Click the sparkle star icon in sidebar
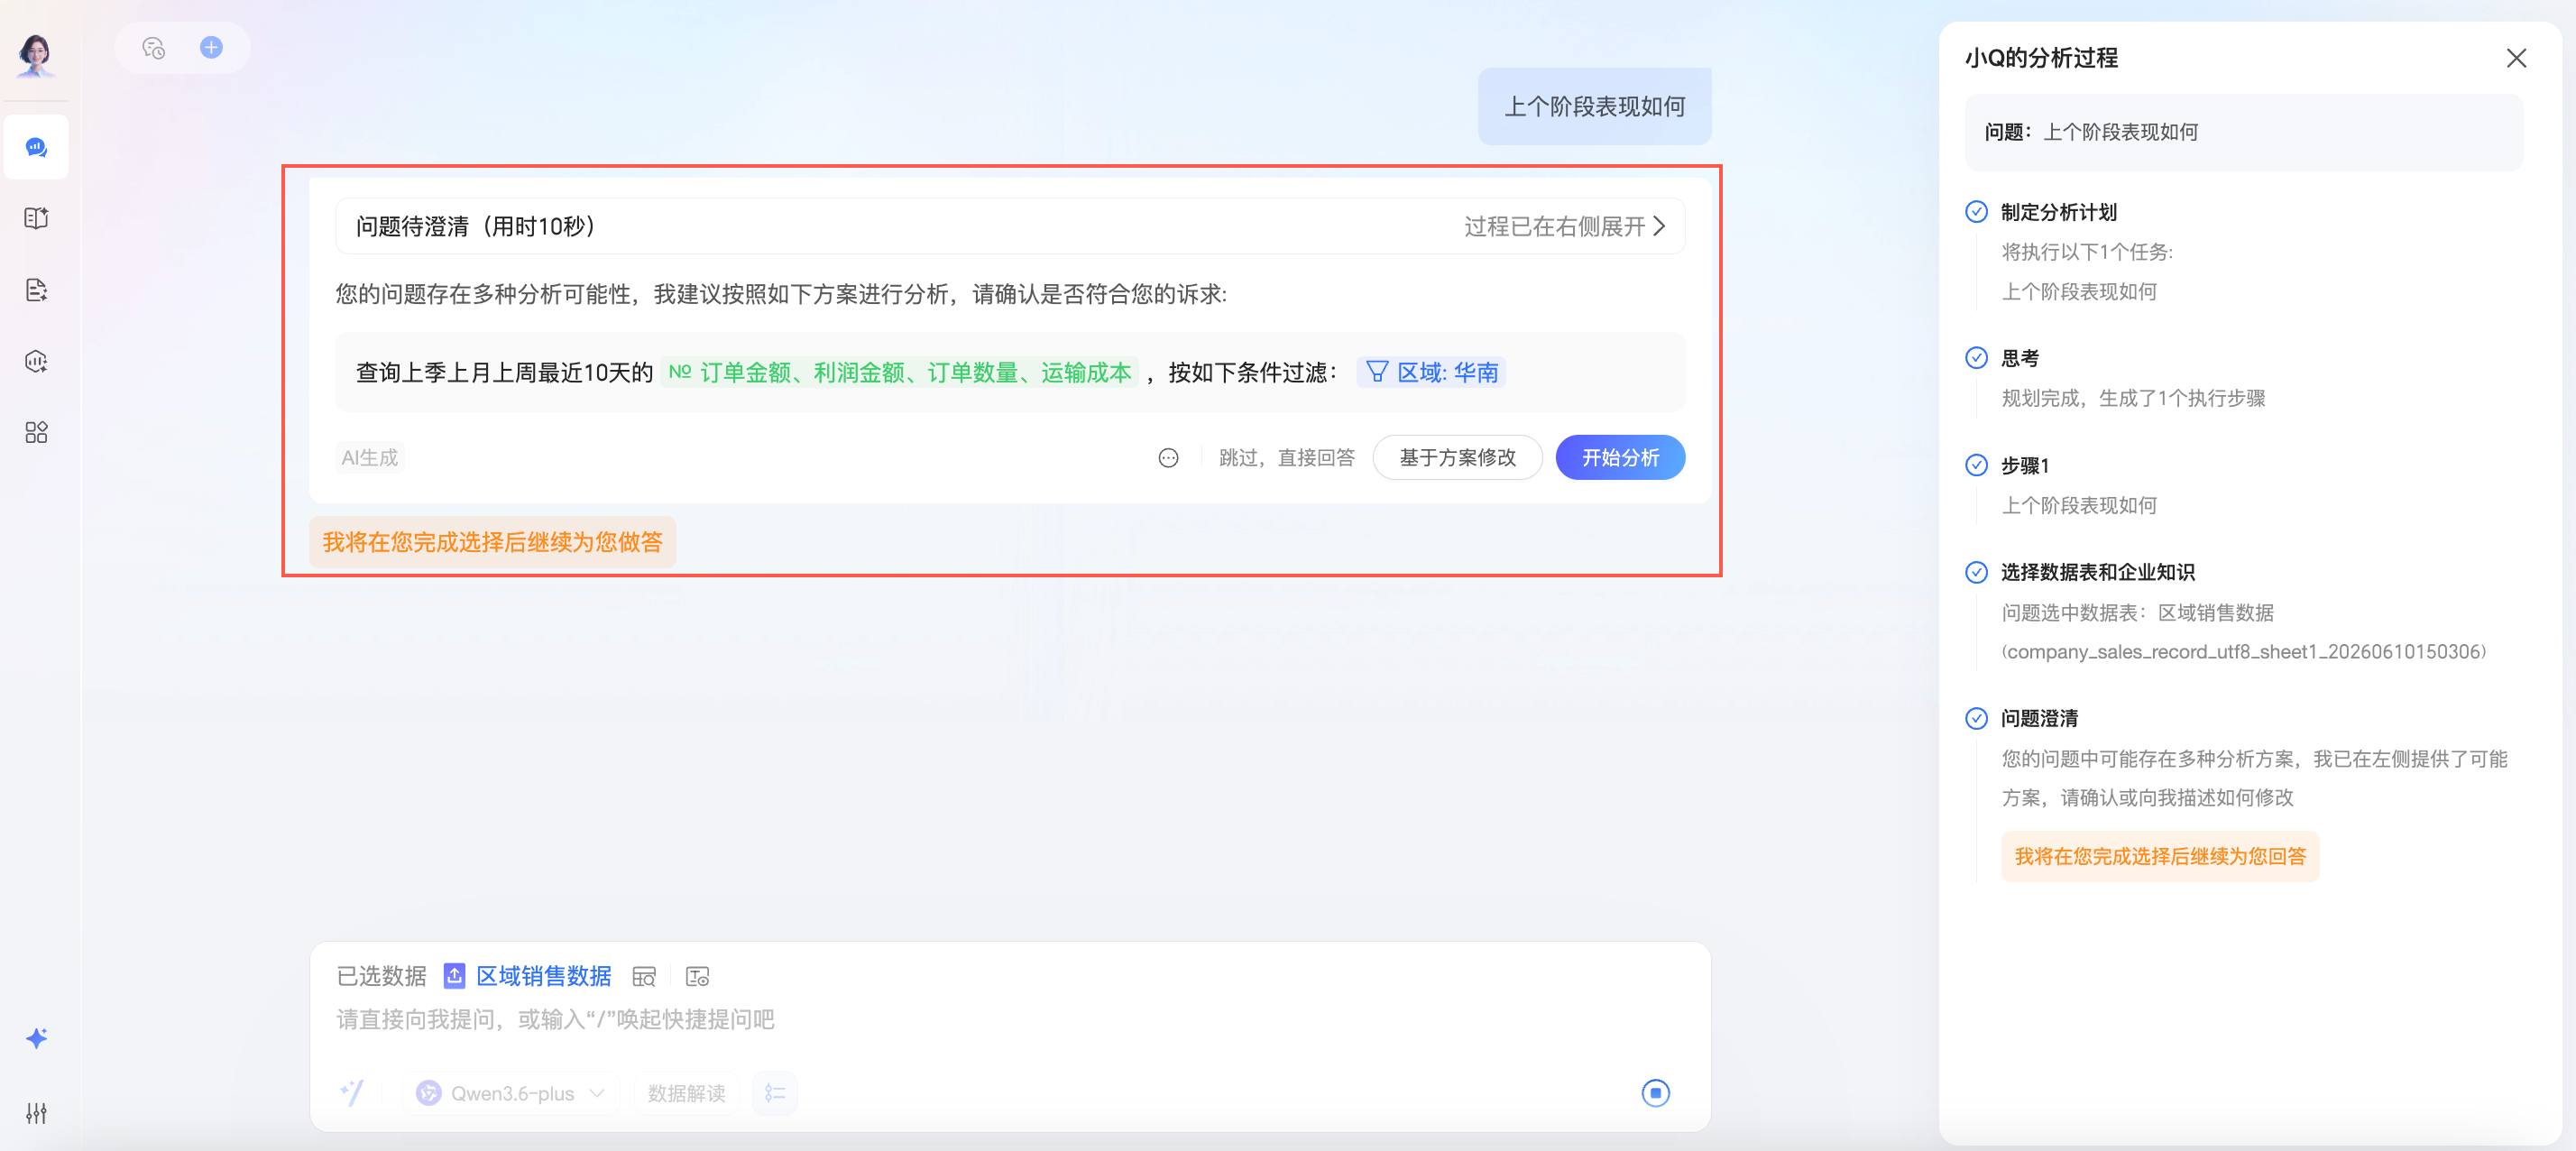 tap(36, 1038)
